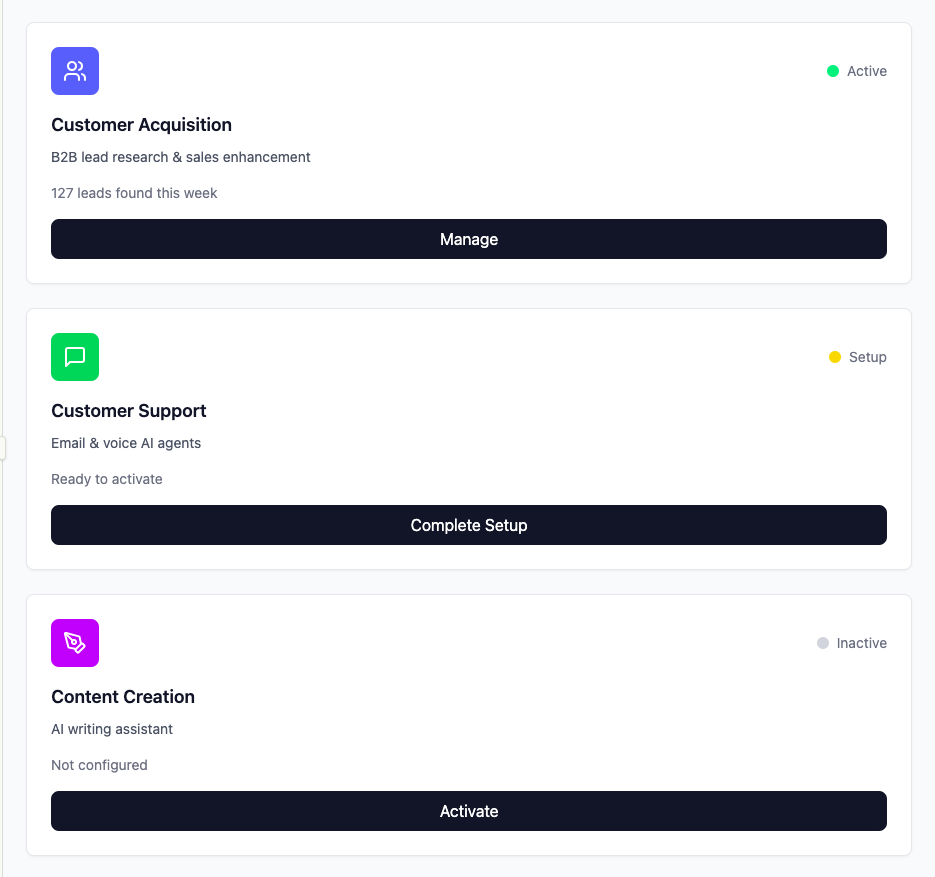Select the Customer Support heading
Image resolution: width=935 pixels, height=877 pixels.
129,411
